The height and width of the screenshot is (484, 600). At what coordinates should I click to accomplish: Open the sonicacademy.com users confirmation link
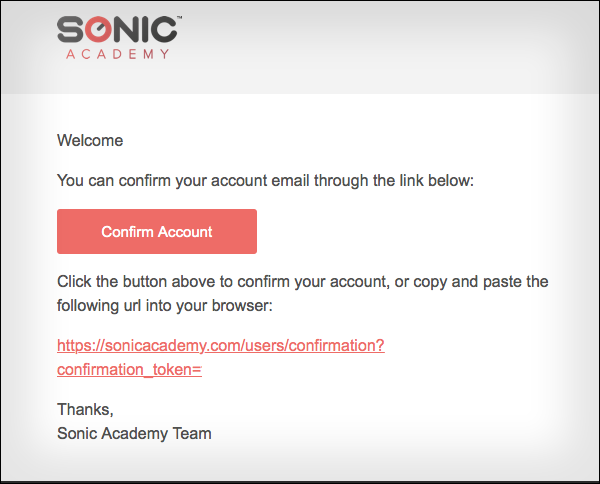coord(221,345)
